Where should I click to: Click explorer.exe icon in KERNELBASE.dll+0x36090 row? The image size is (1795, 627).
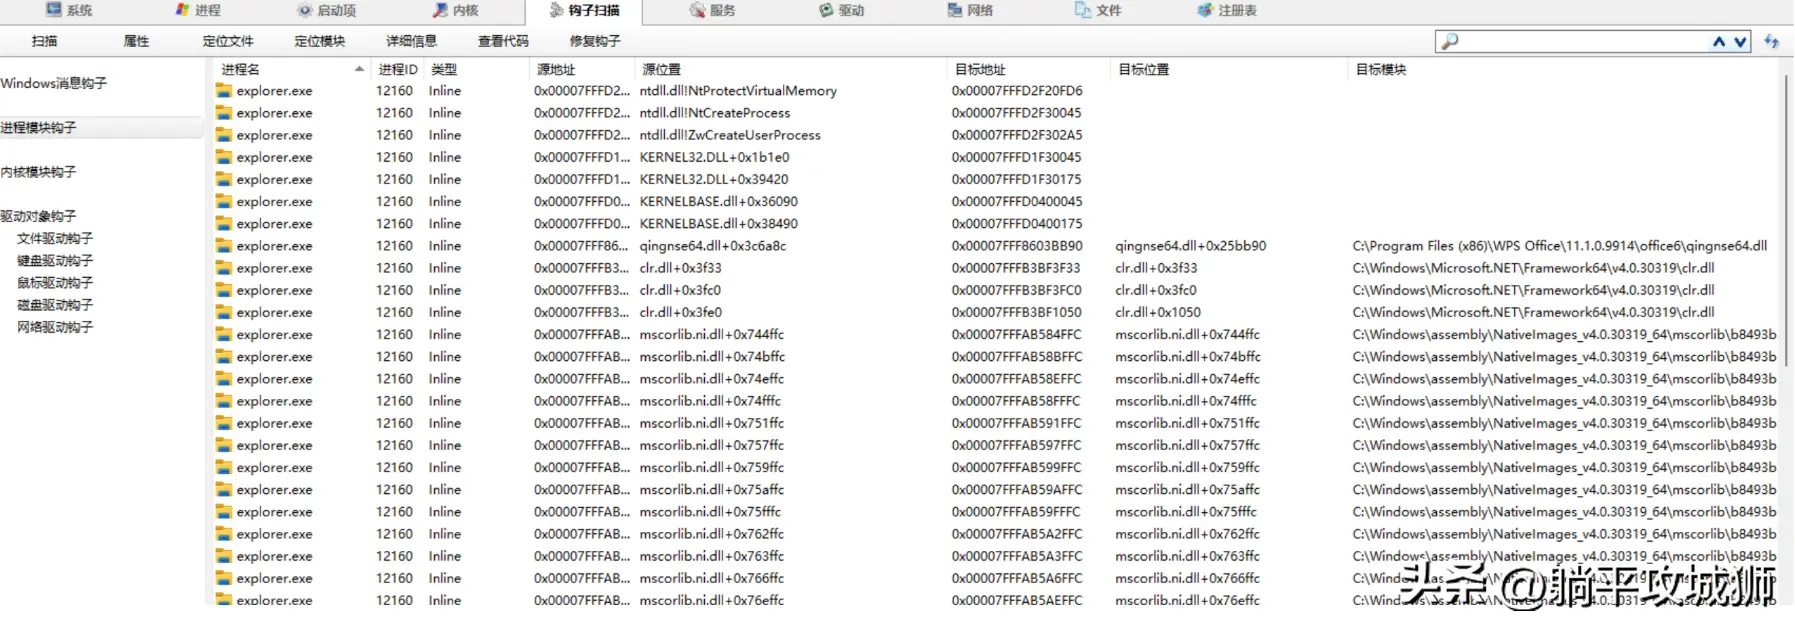pyautogui.click(x=223, y=201)
